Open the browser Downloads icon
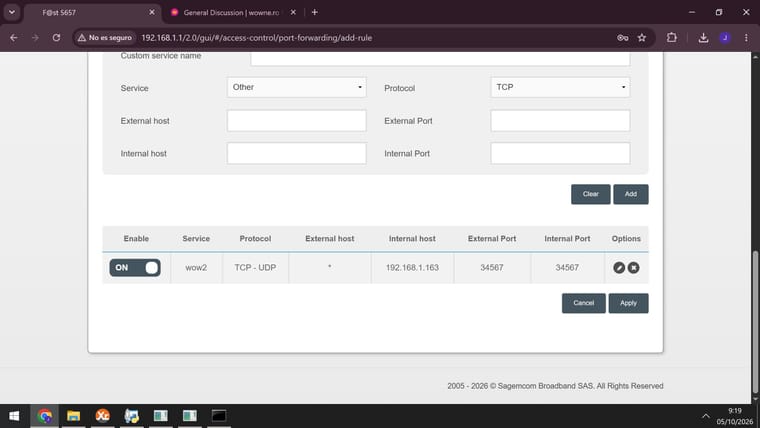The width and height of the screenshot is (760, 428). coord(703,37)
